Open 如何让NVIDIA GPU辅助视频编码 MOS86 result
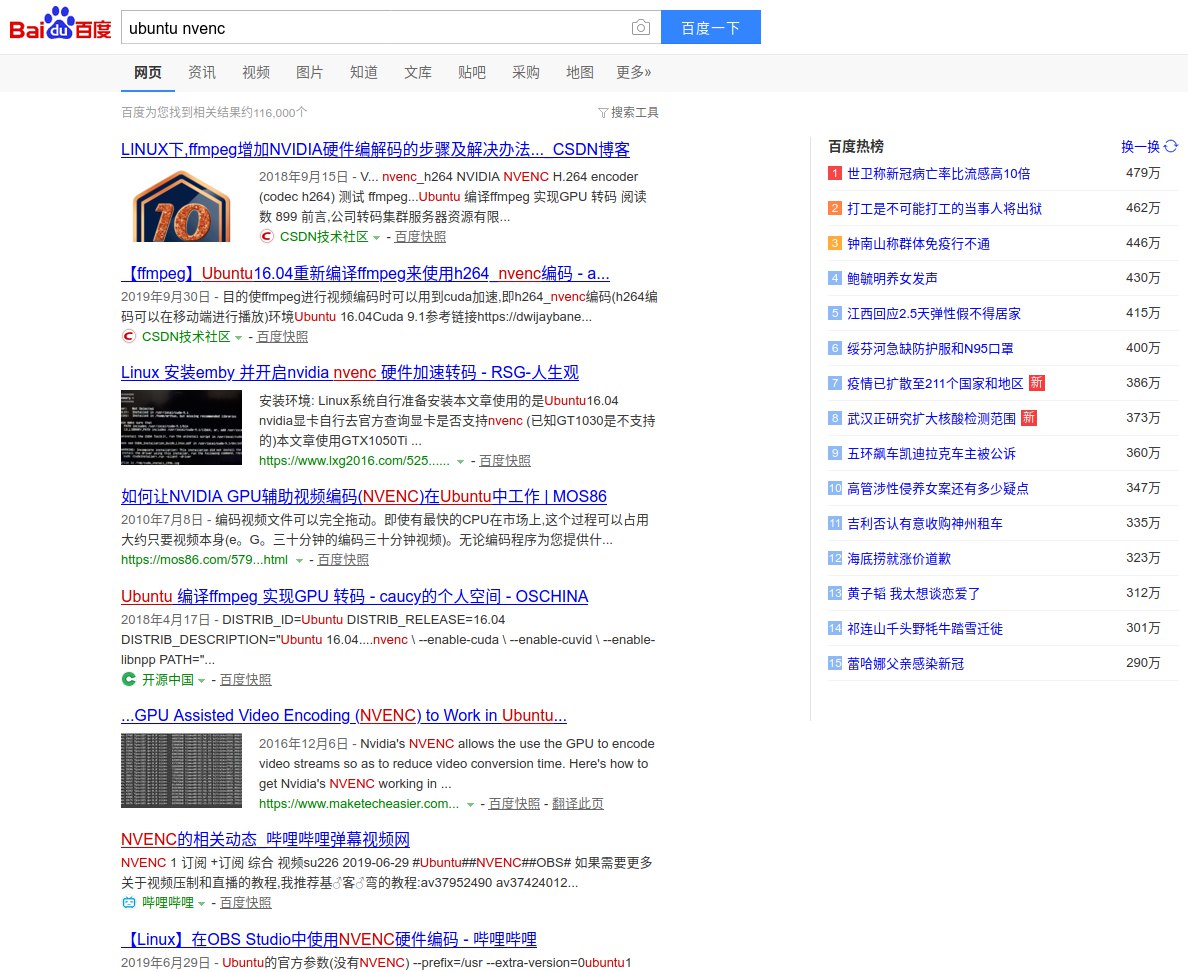This screenshot has width=1188, height=972. [x=364, y=496]
